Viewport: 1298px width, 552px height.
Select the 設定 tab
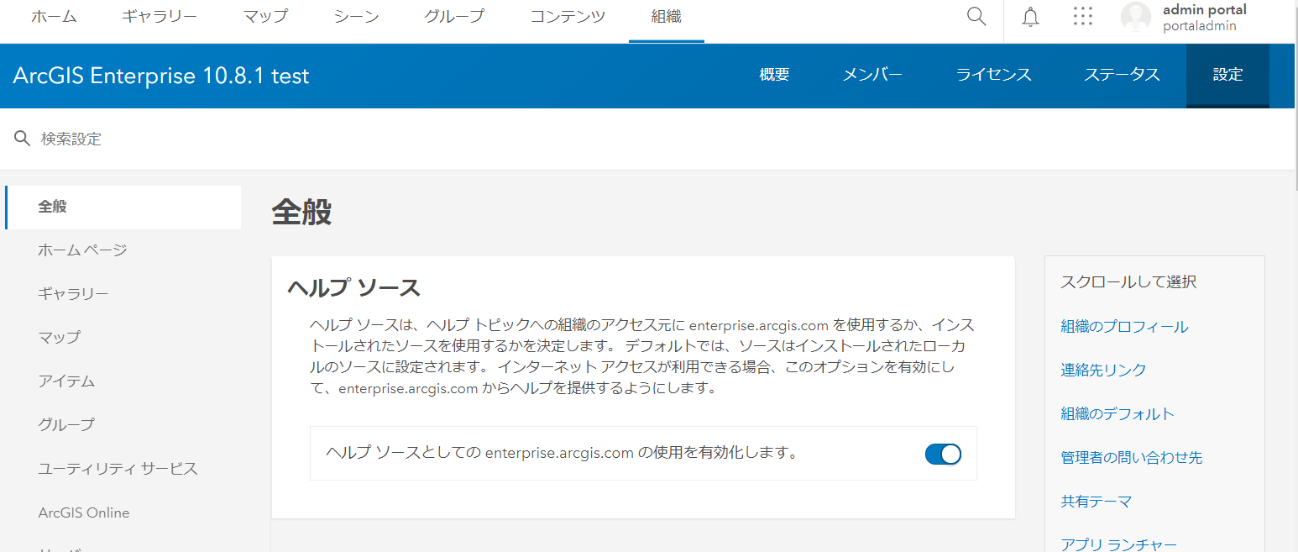[x=1228, y=75]
